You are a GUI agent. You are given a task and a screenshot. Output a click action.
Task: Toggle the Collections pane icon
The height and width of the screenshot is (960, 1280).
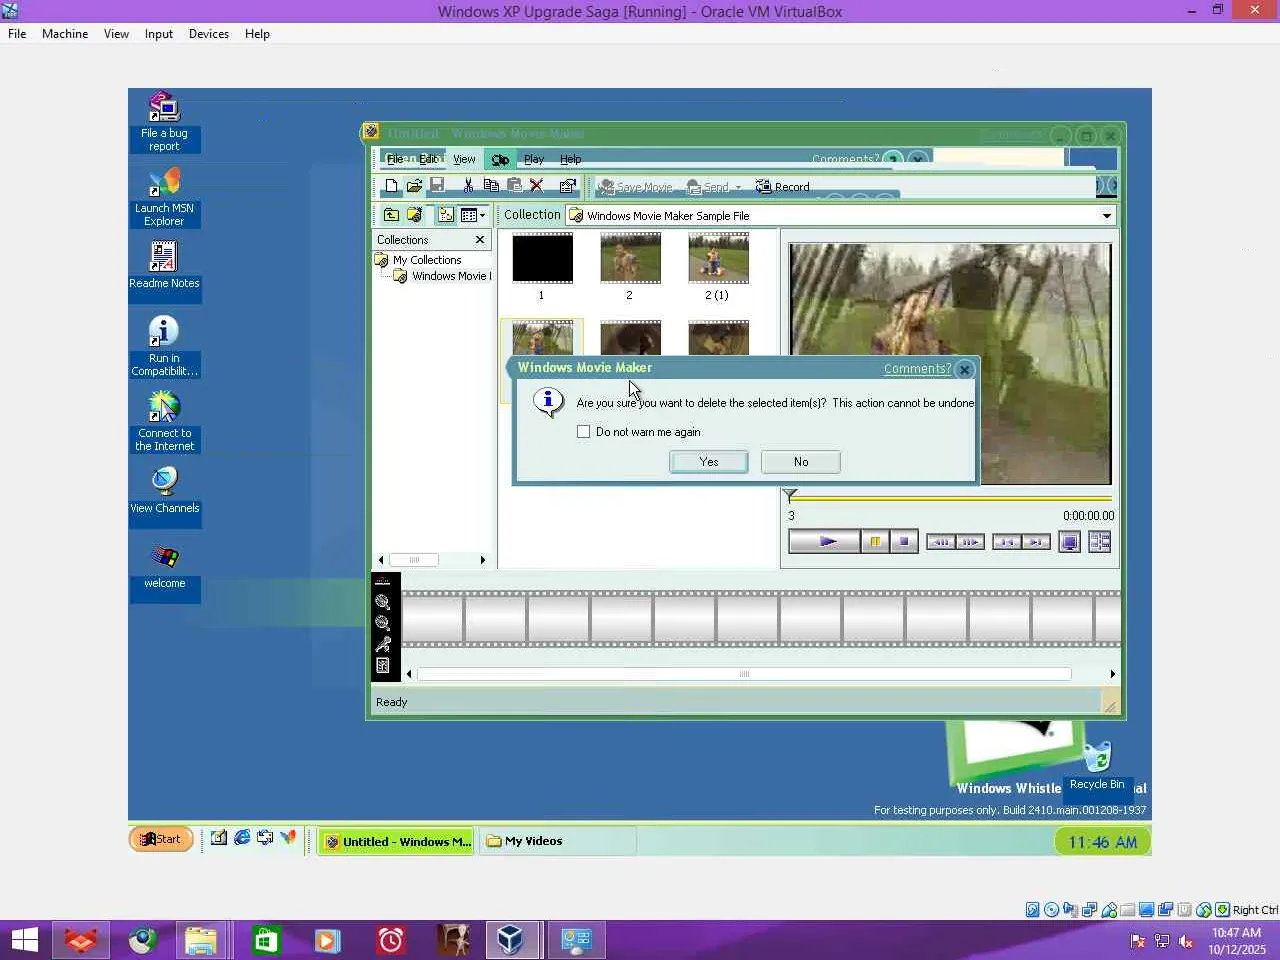pyautogui.click(x=446, y=215)
